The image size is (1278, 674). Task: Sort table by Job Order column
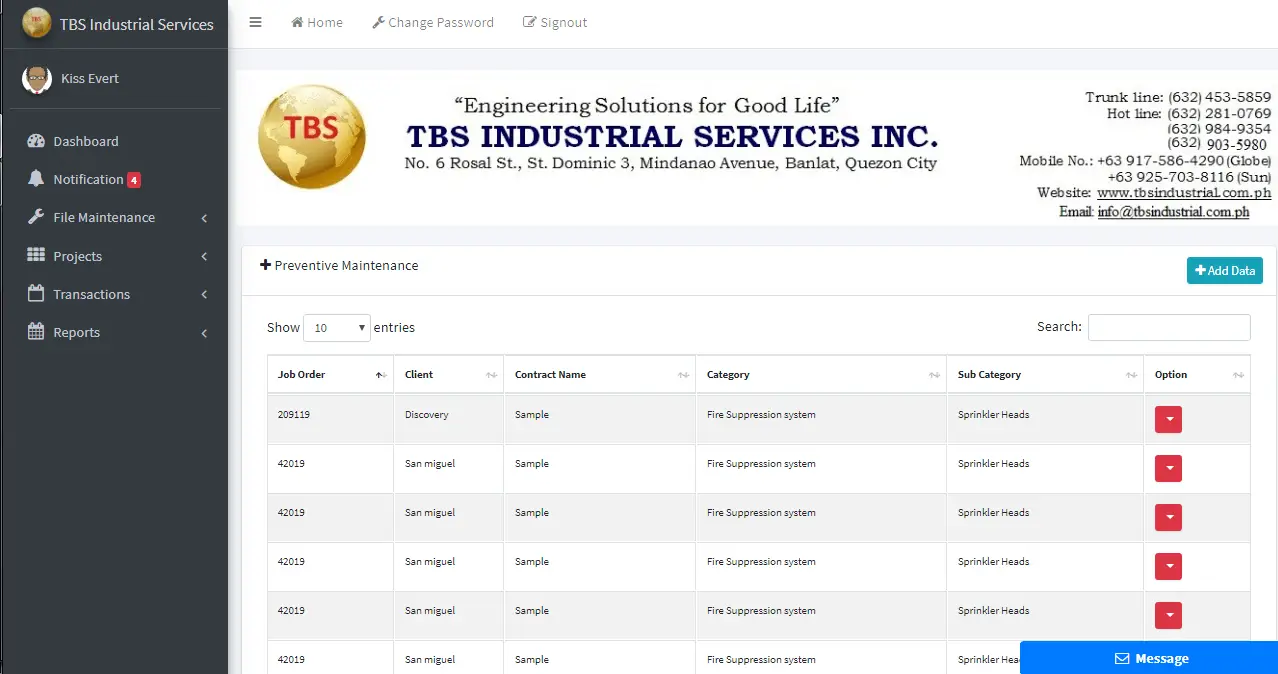click(x=330, y=375)
